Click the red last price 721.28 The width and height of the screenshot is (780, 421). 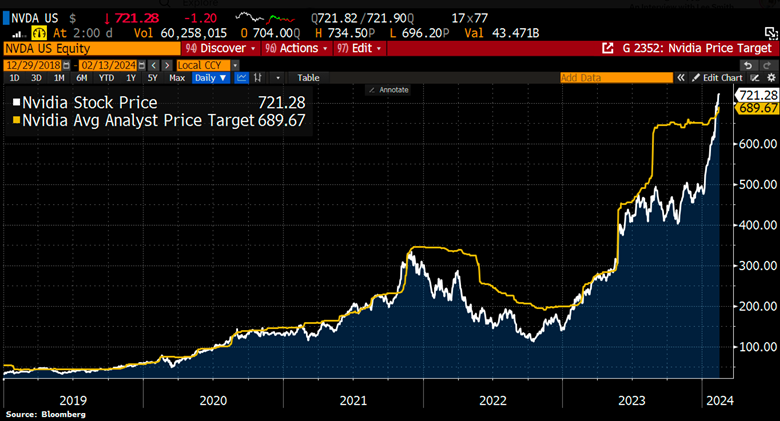tap(137, 18)
